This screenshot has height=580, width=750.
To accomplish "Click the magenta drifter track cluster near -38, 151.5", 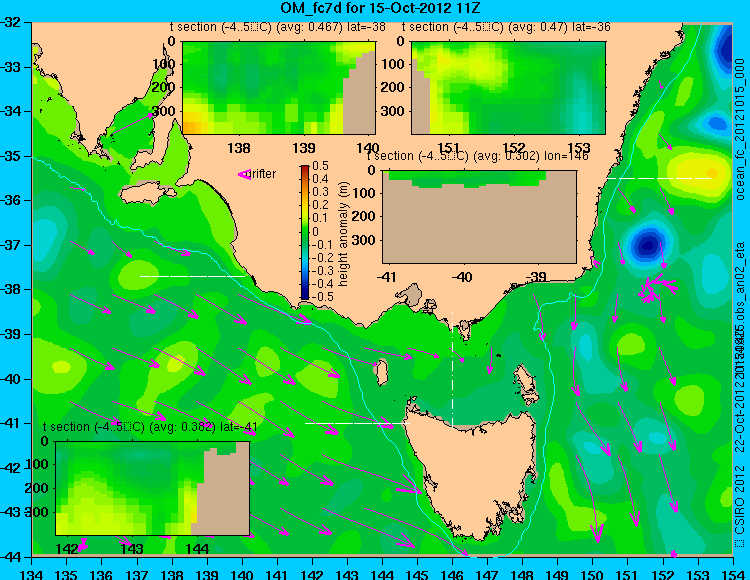I will click(657, 288).
